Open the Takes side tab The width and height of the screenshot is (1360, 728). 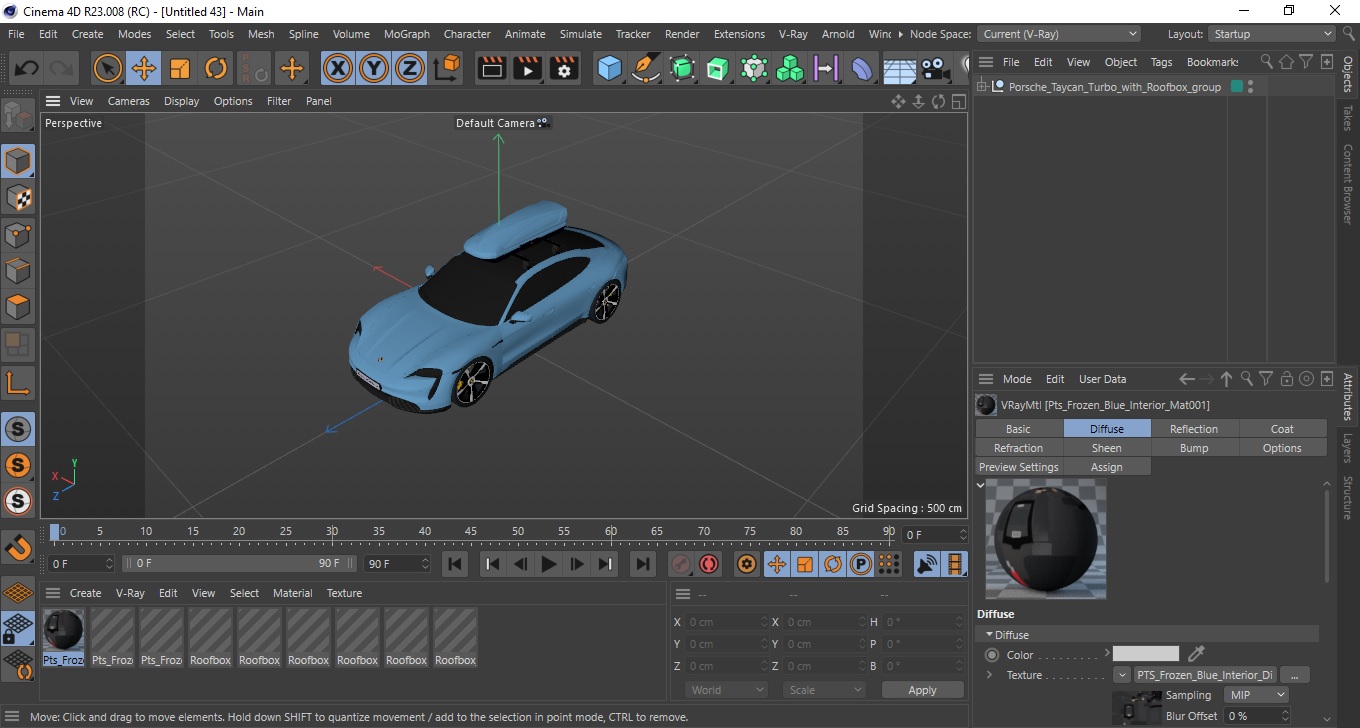(x=1348, y=118)
